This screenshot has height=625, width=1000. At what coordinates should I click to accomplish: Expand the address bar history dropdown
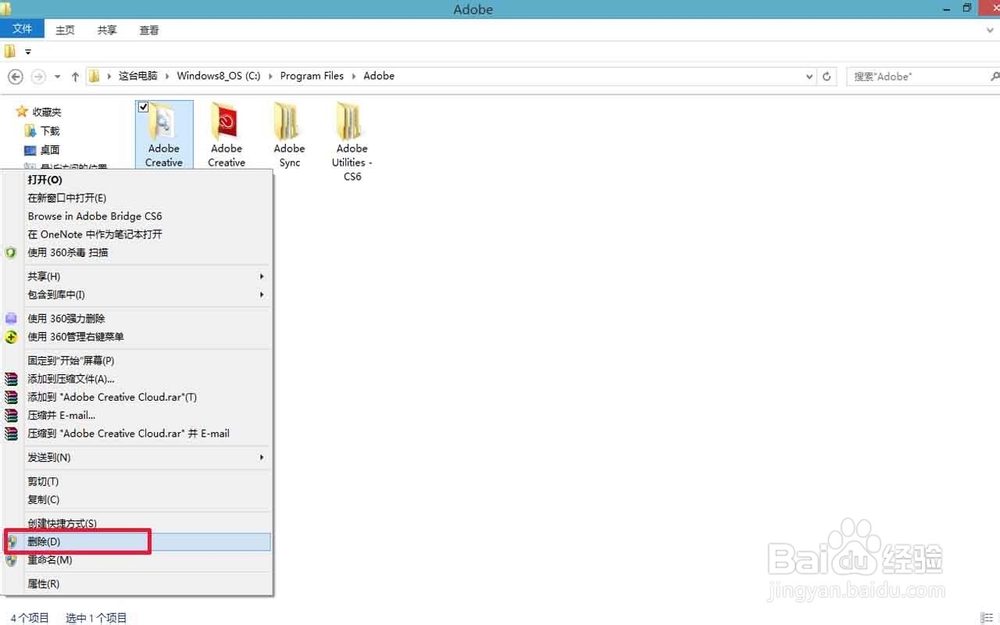pos(809,77)
